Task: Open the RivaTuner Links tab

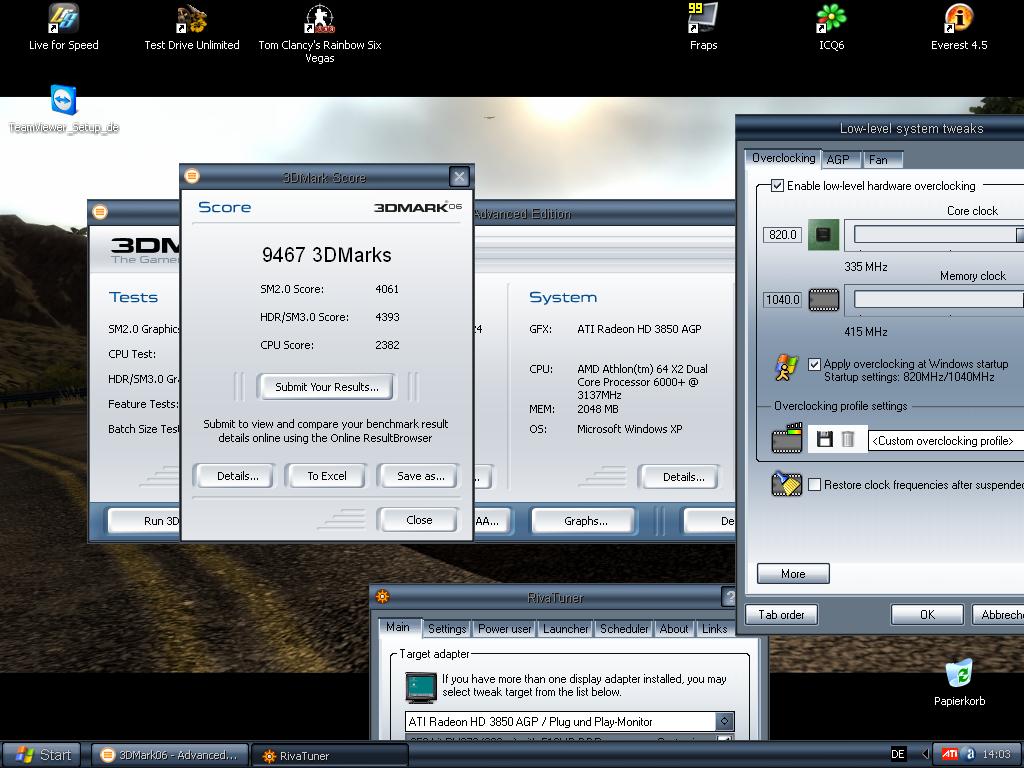Action: click(714, 628)
